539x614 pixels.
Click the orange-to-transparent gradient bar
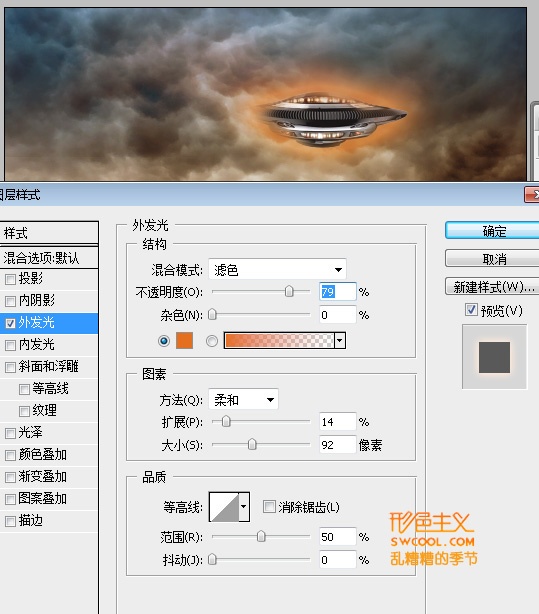click(x=279, y=340)
